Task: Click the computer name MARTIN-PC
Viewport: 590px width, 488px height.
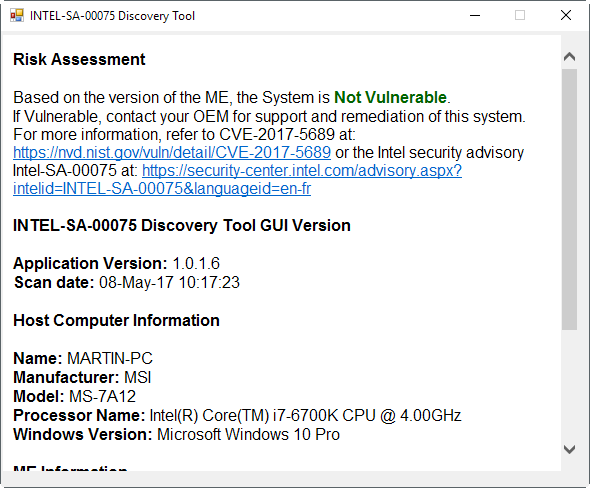Action: [110, 358]
